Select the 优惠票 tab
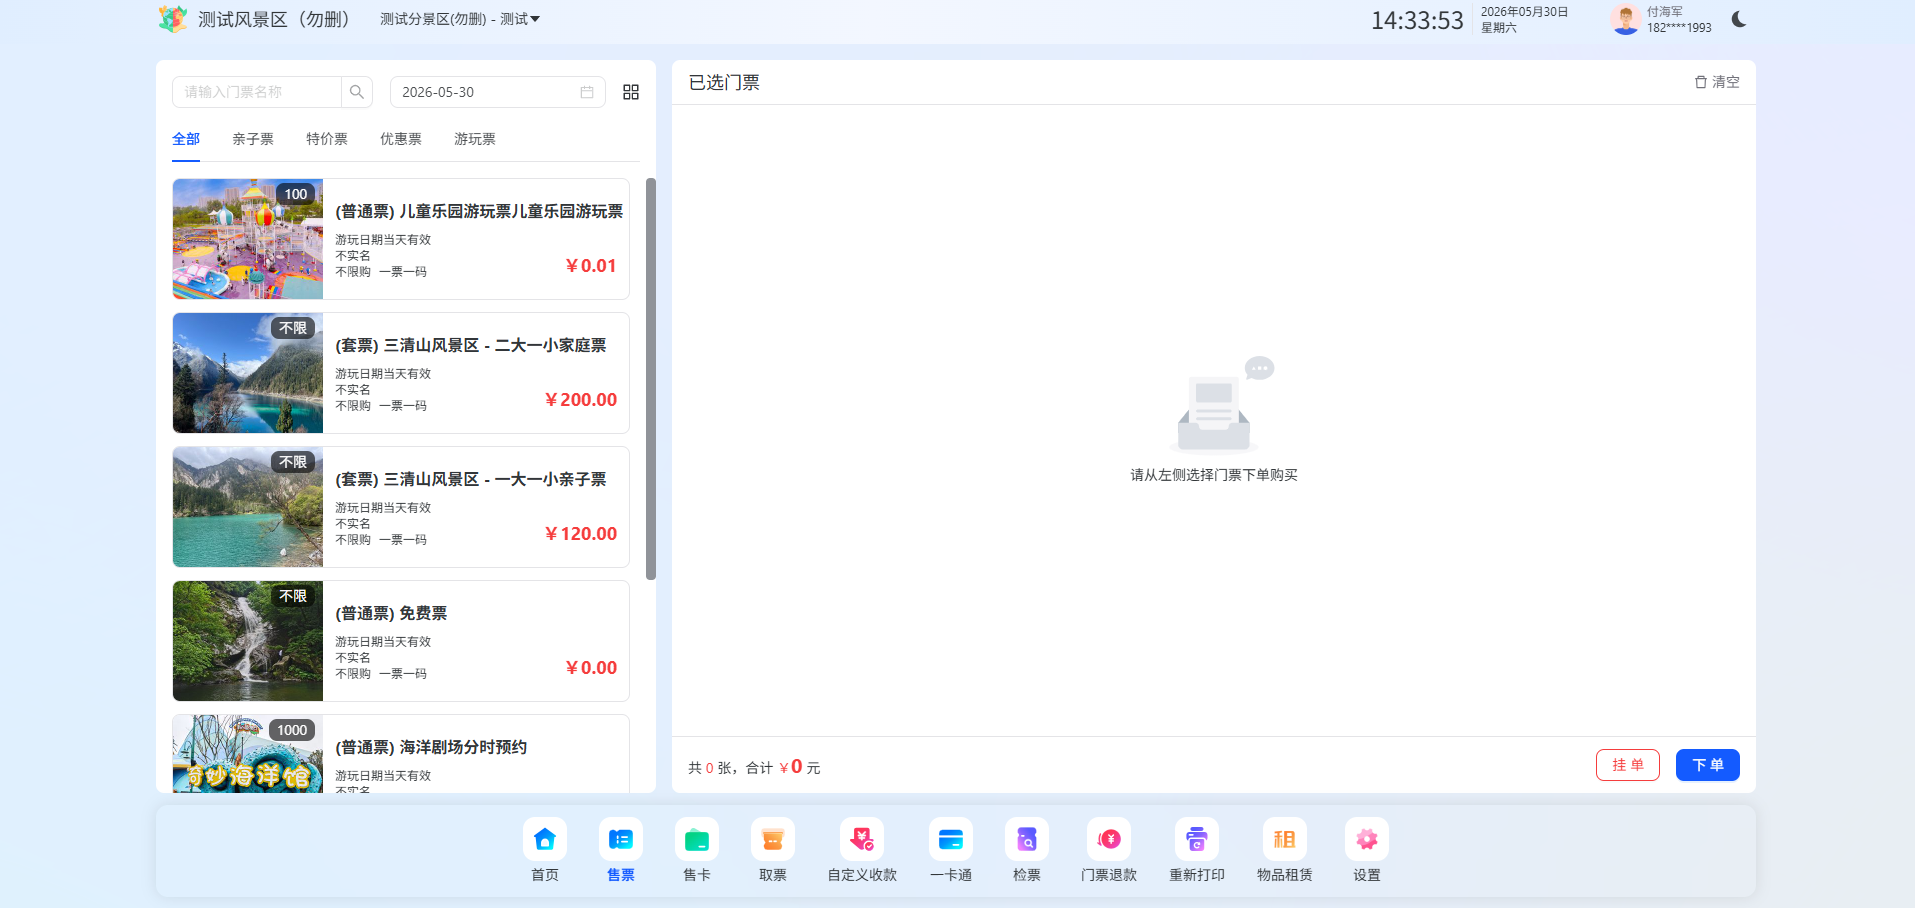Screen dimensions: 1915x908 401,139
